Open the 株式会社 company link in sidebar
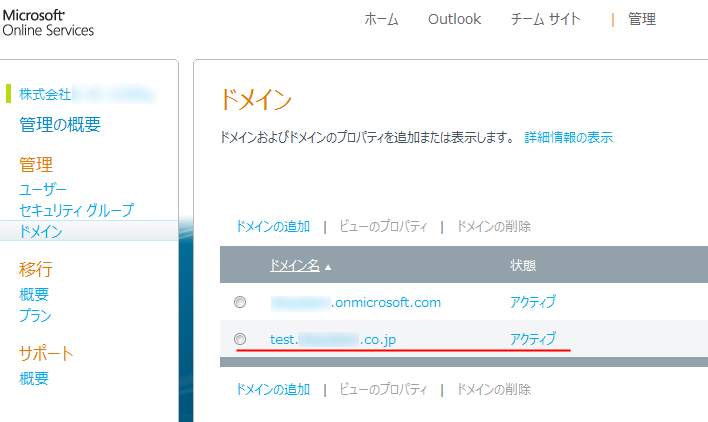This screenshot has width=708, height=422. coord(86,94)
